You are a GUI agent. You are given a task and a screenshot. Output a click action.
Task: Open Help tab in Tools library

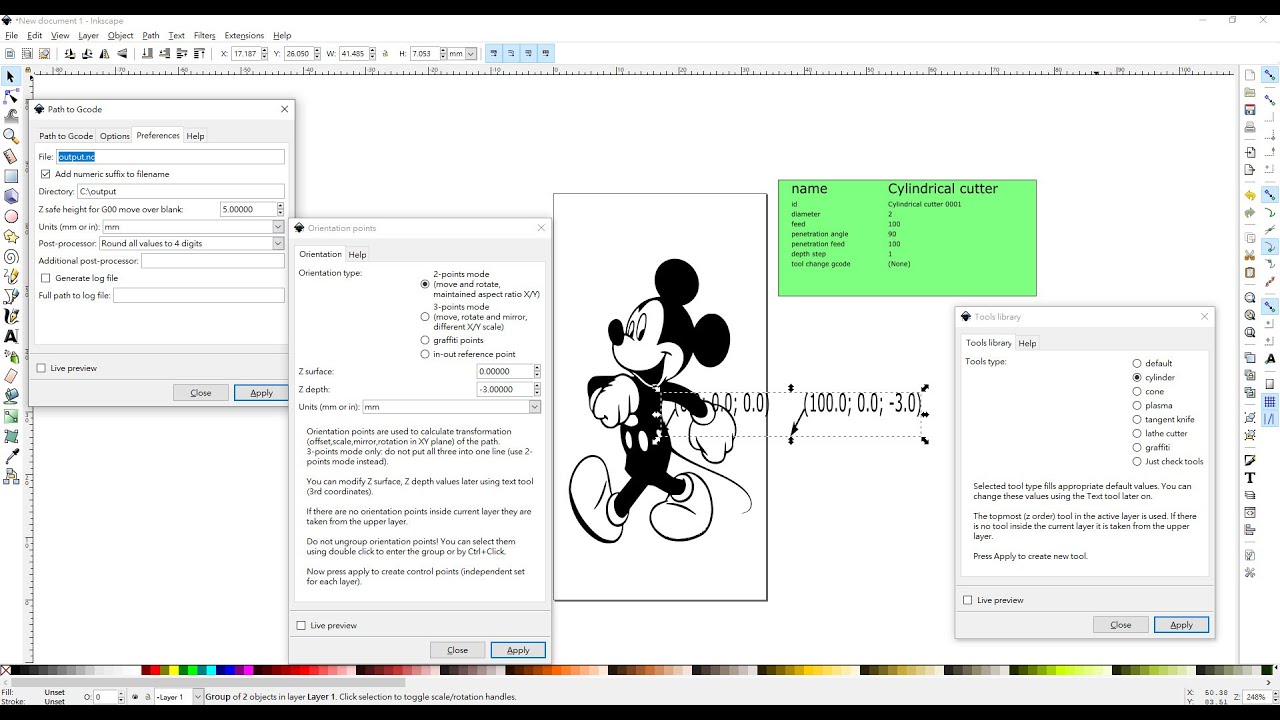point(1027,343)
